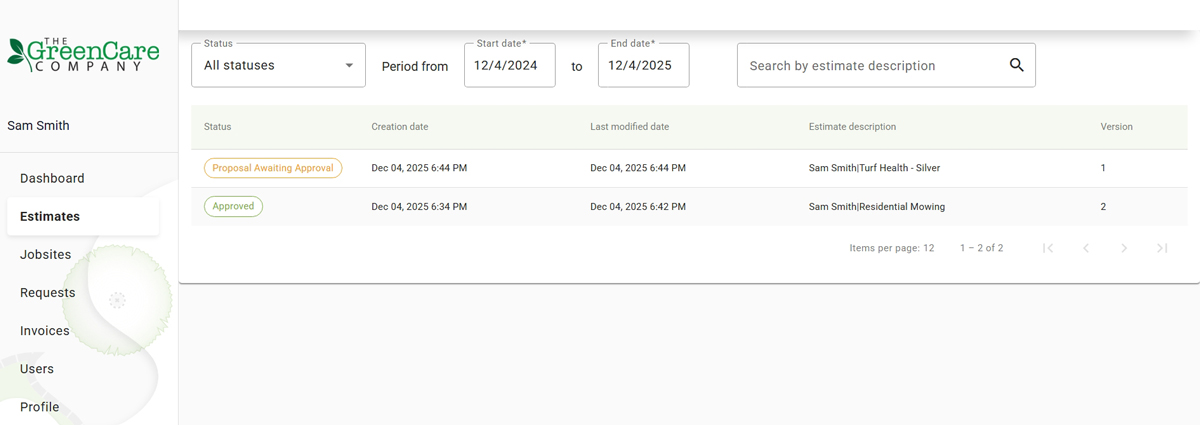Click last modified Dec 04, 2025 6:42 PM
Viewport: 1200px width, 425px height.
638,207
